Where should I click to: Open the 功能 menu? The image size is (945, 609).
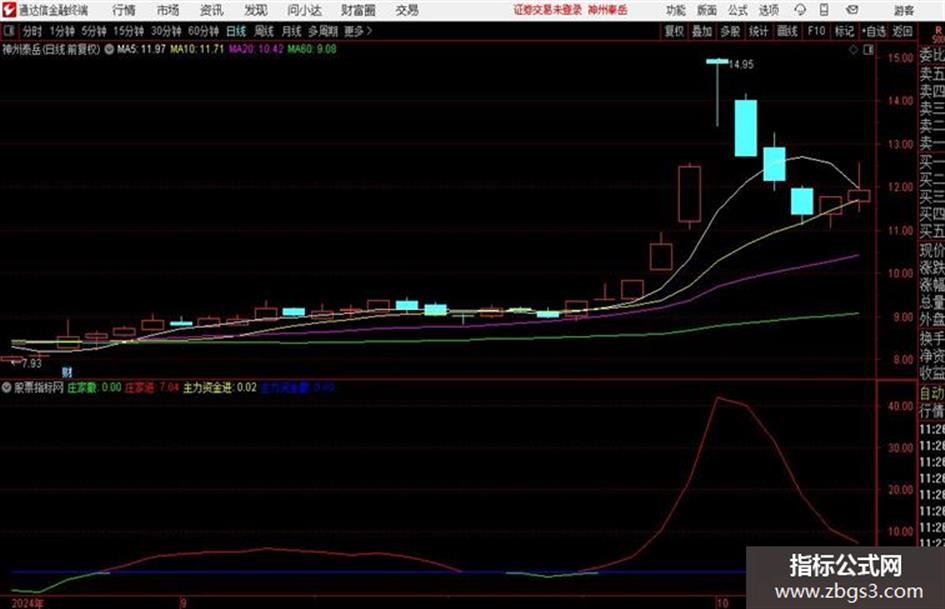click(676, 10)
